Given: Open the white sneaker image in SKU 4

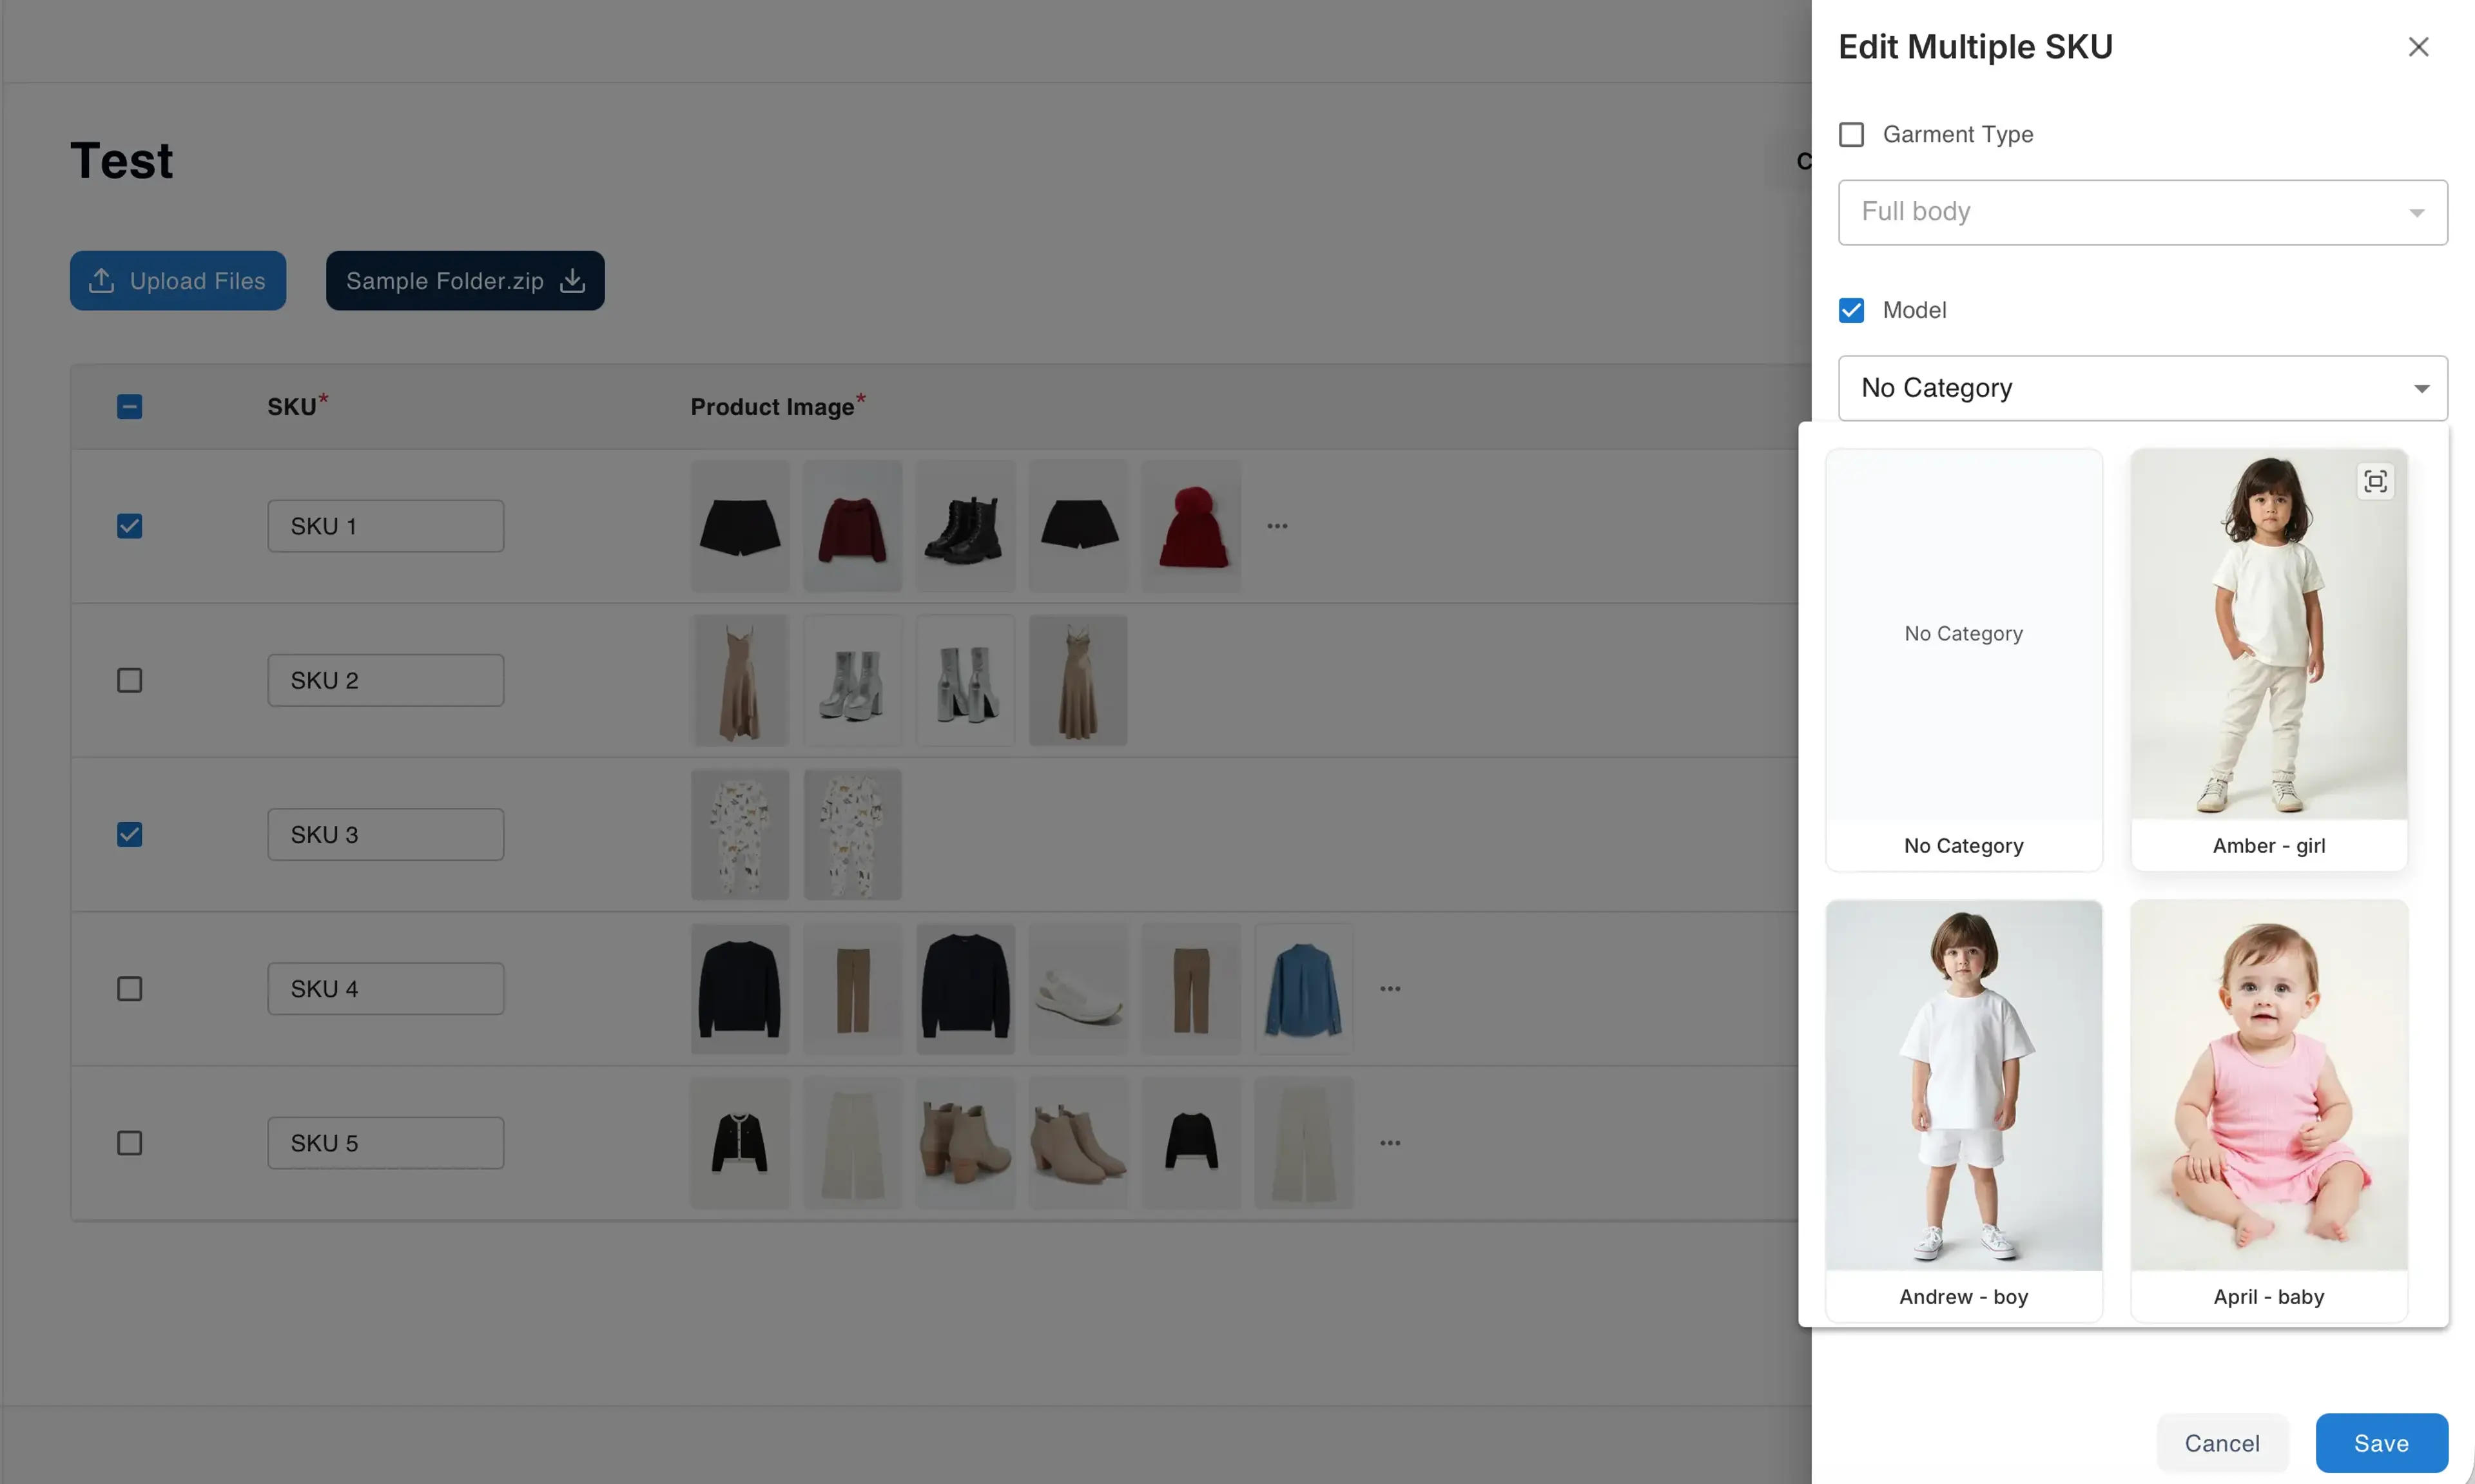Looking at the screenshot, I should click(1078, 989).
